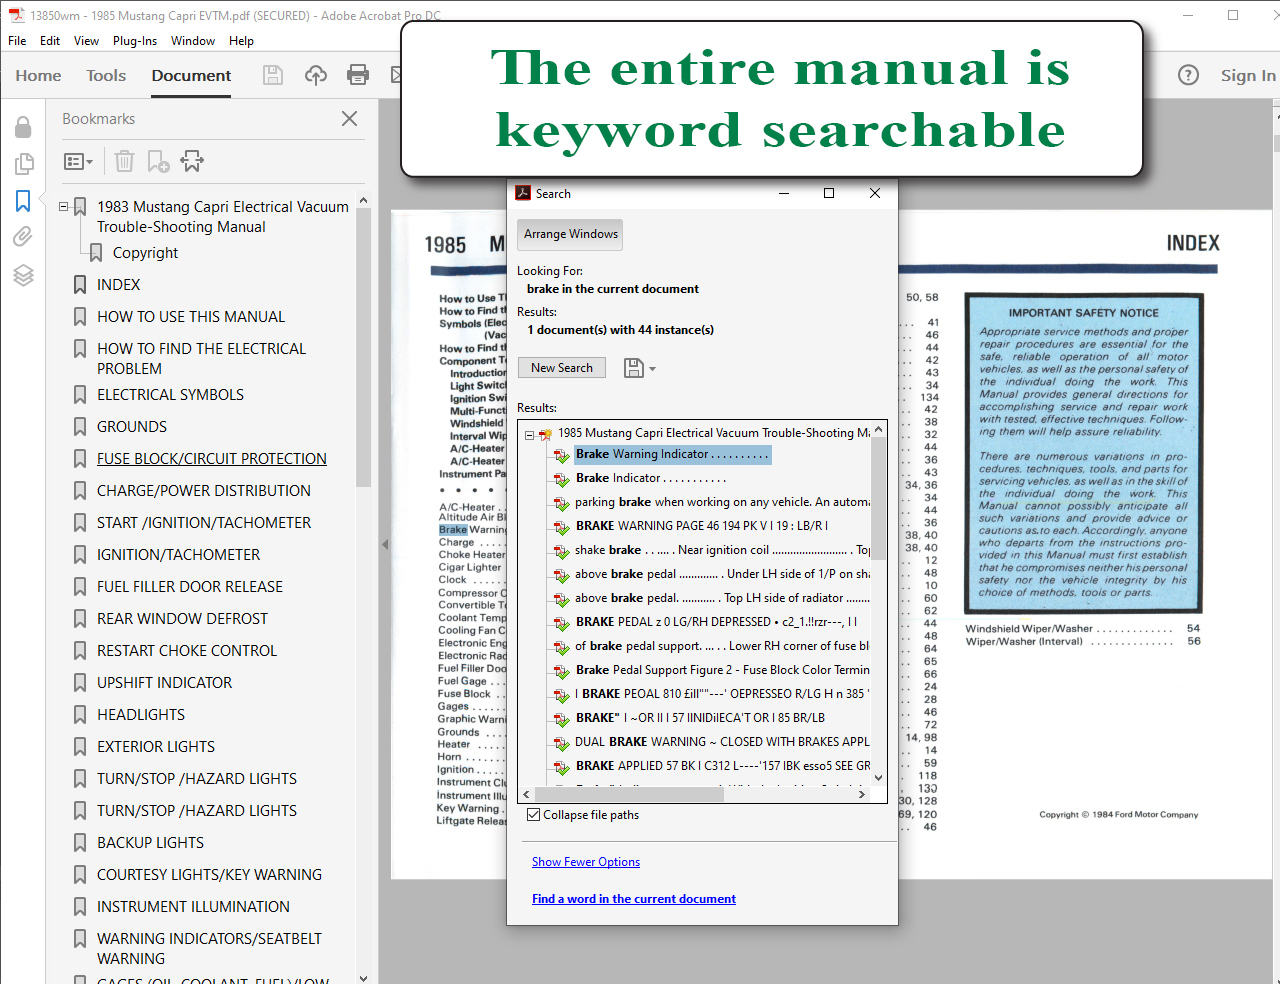
Task: Select the Brake Warning Indicator search result
Action: [x=672, y=454]
